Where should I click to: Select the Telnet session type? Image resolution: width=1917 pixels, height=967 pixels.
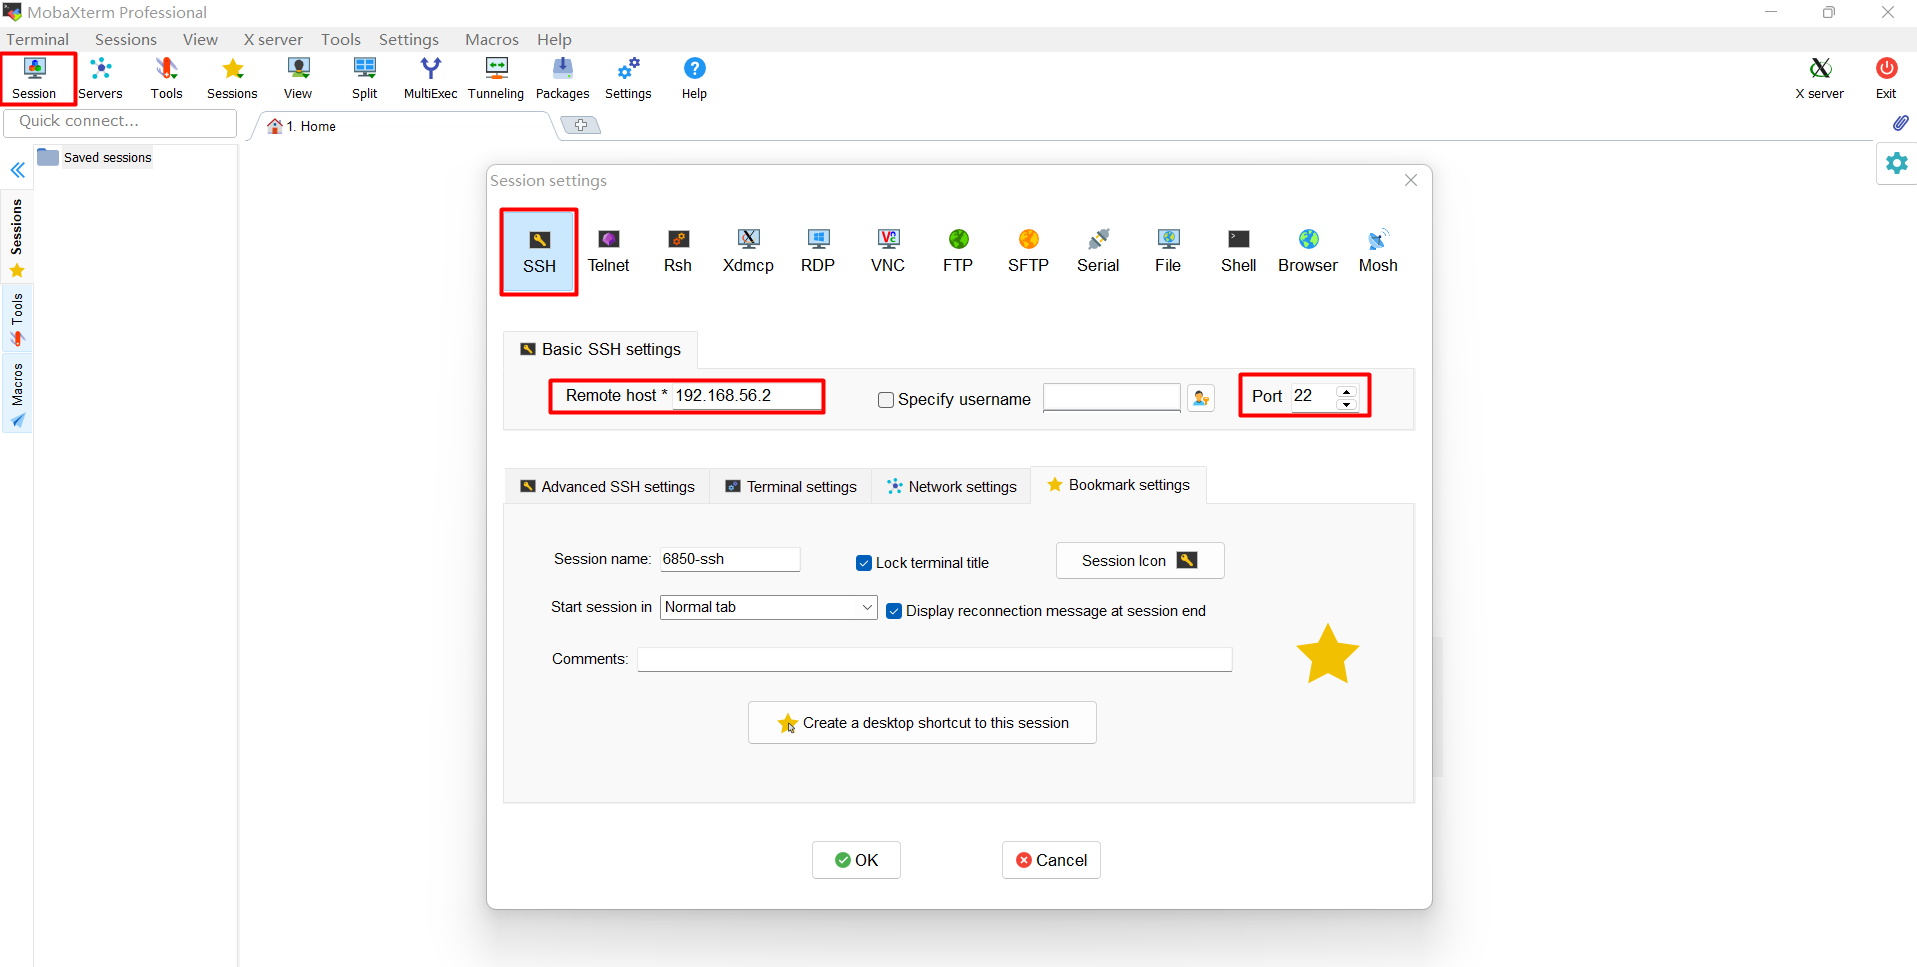coord(608,251)
